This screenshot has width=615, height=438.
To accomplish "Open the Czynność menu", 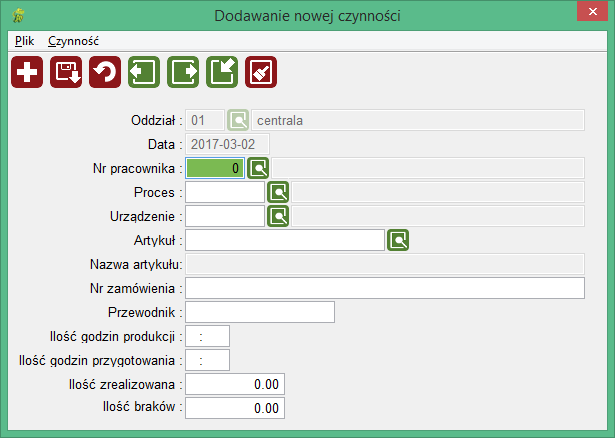I will click(x=73, y=42).
